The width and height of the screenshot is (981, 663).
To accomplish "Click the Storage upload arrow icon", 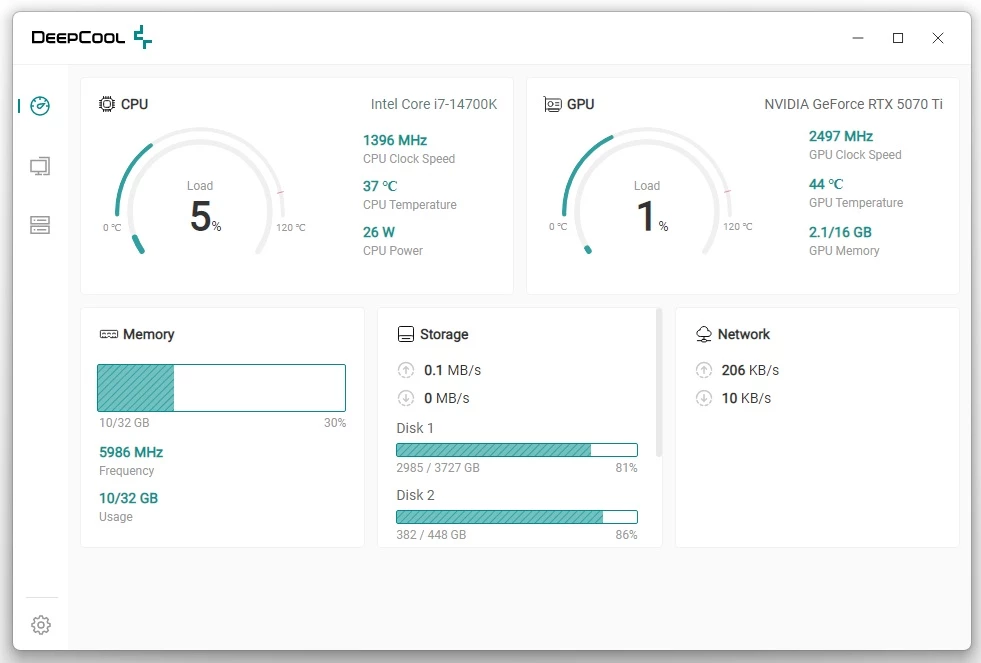I will point(406,370).
